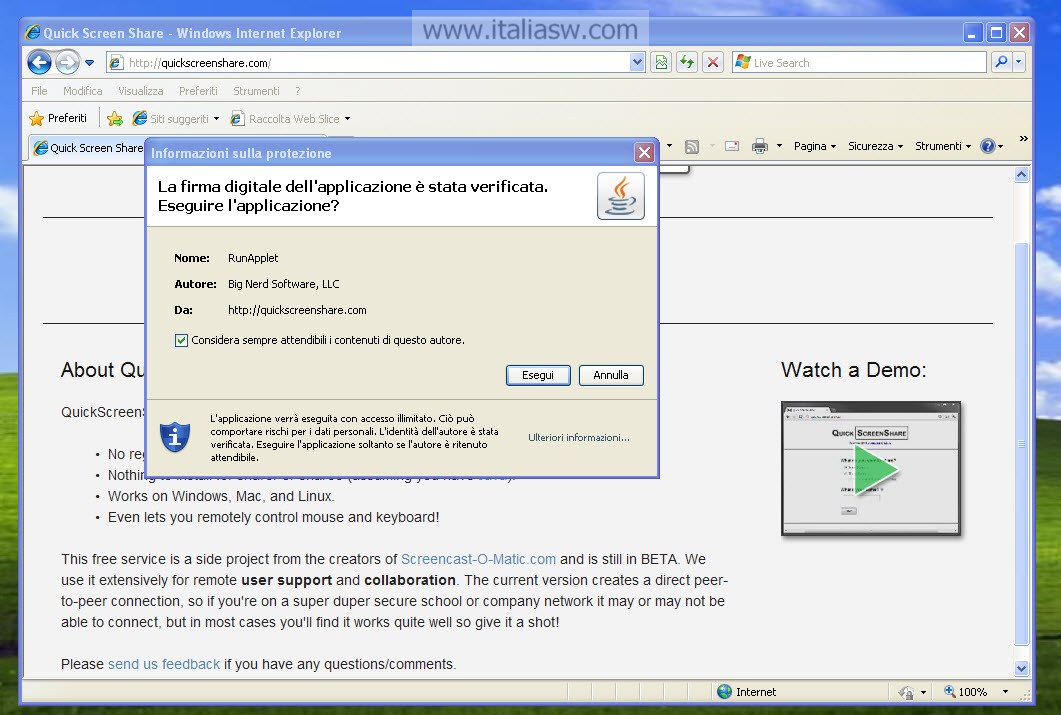Screen dimensions: 1061x715
Task: Select the Quick Screen Share tab
Action: [87, 147]
